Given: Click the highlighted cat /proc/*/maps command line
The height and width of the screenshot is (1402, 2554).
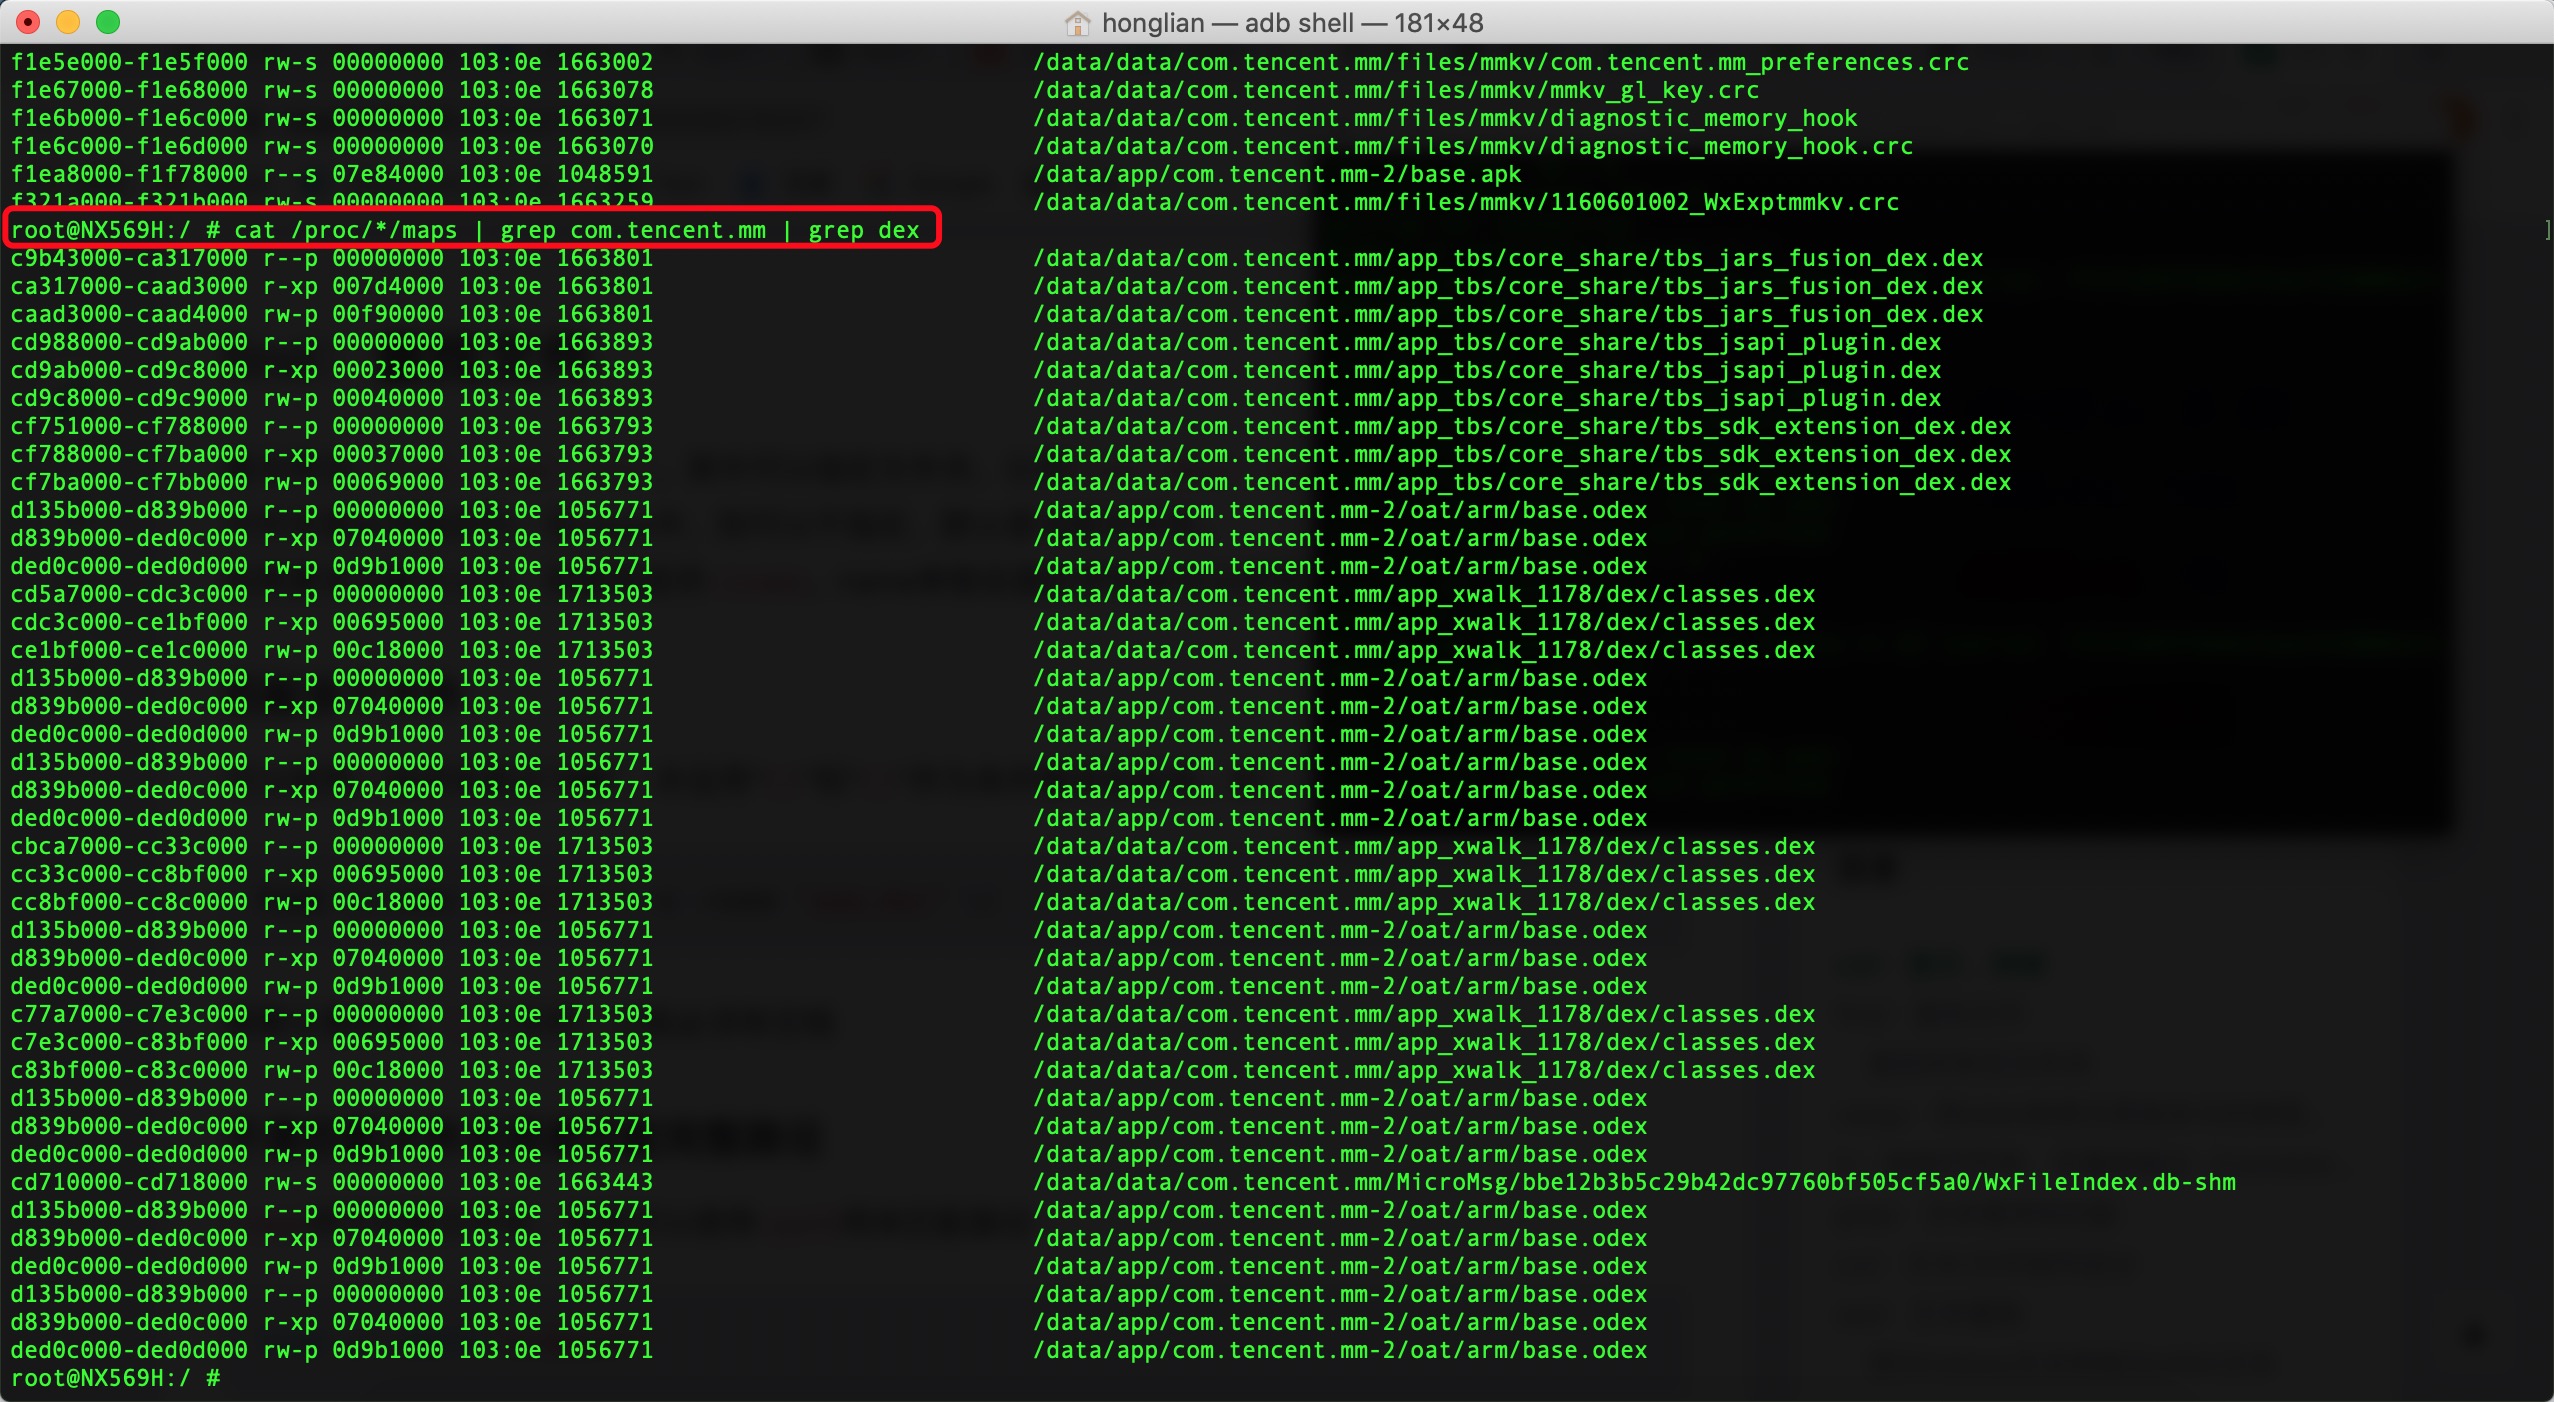Looking at the screenshot, I should coord(465,230).
